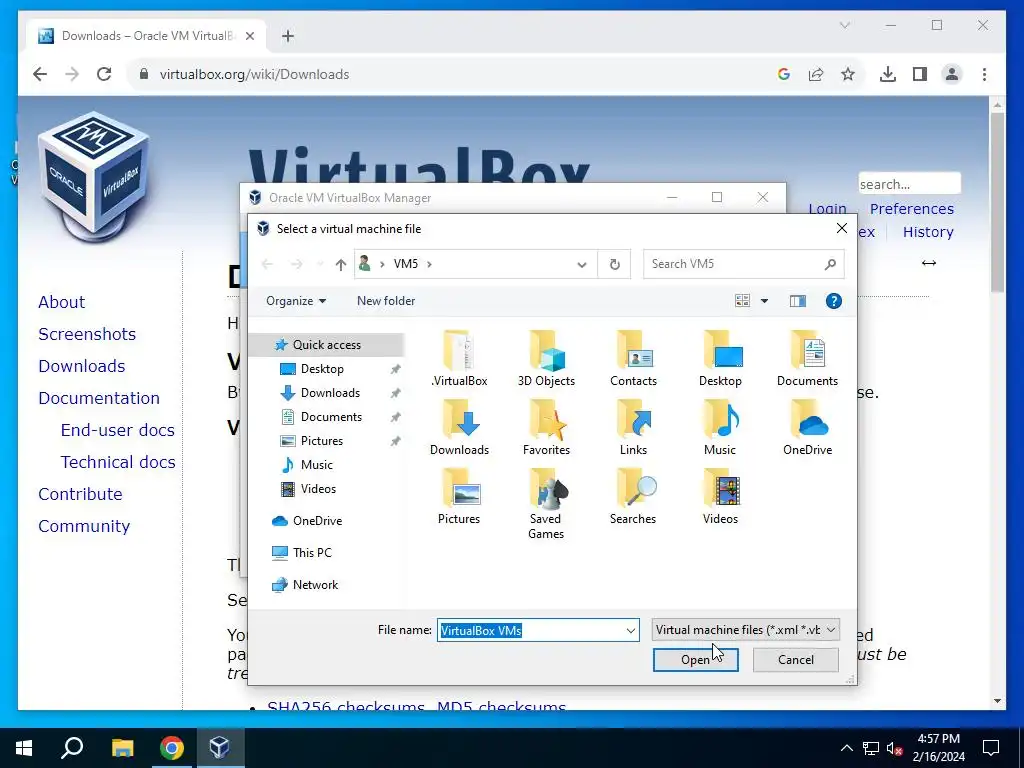Show hidden system tray icons
This screenshot has width=1024, height=768.
coord(846,748)
